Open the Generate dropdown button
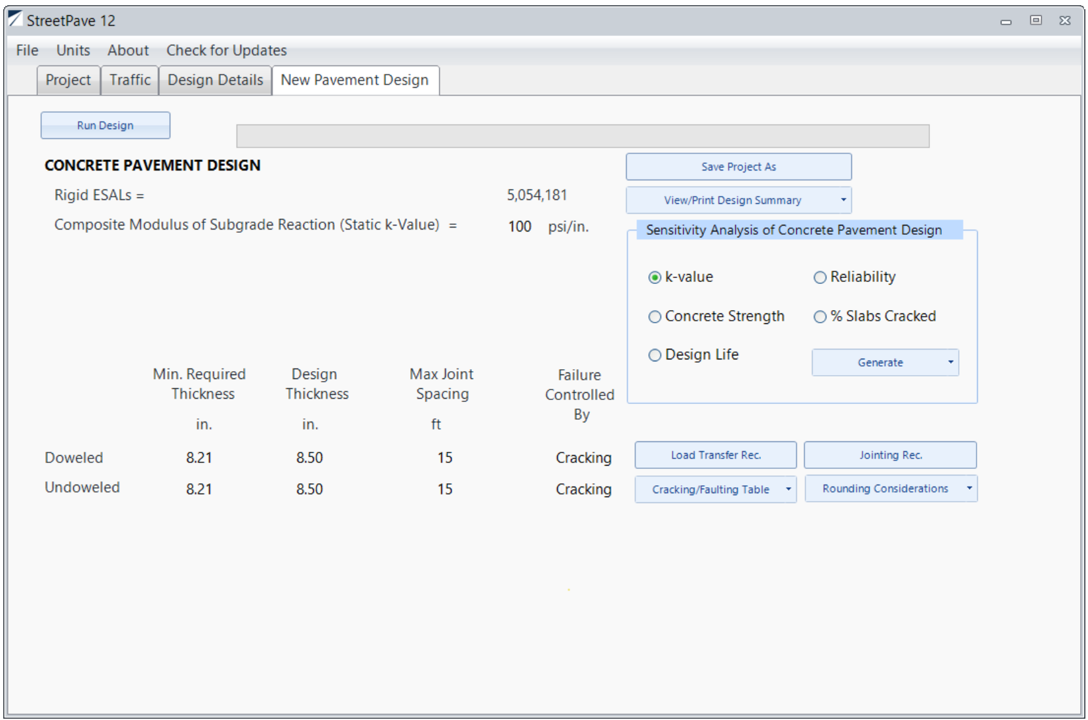1088x720 pixels. coord(949,363)
